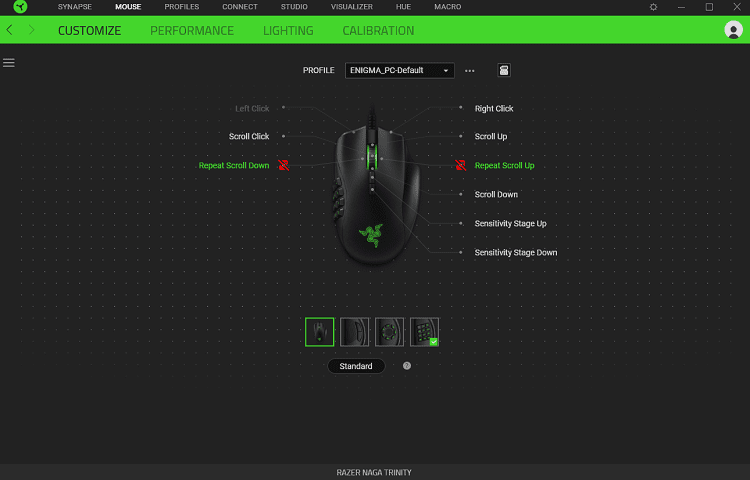The width and height of the screenshot is (750, 480).
Task: Open the profile options ellipsis menu
Action: coord(470,71)
